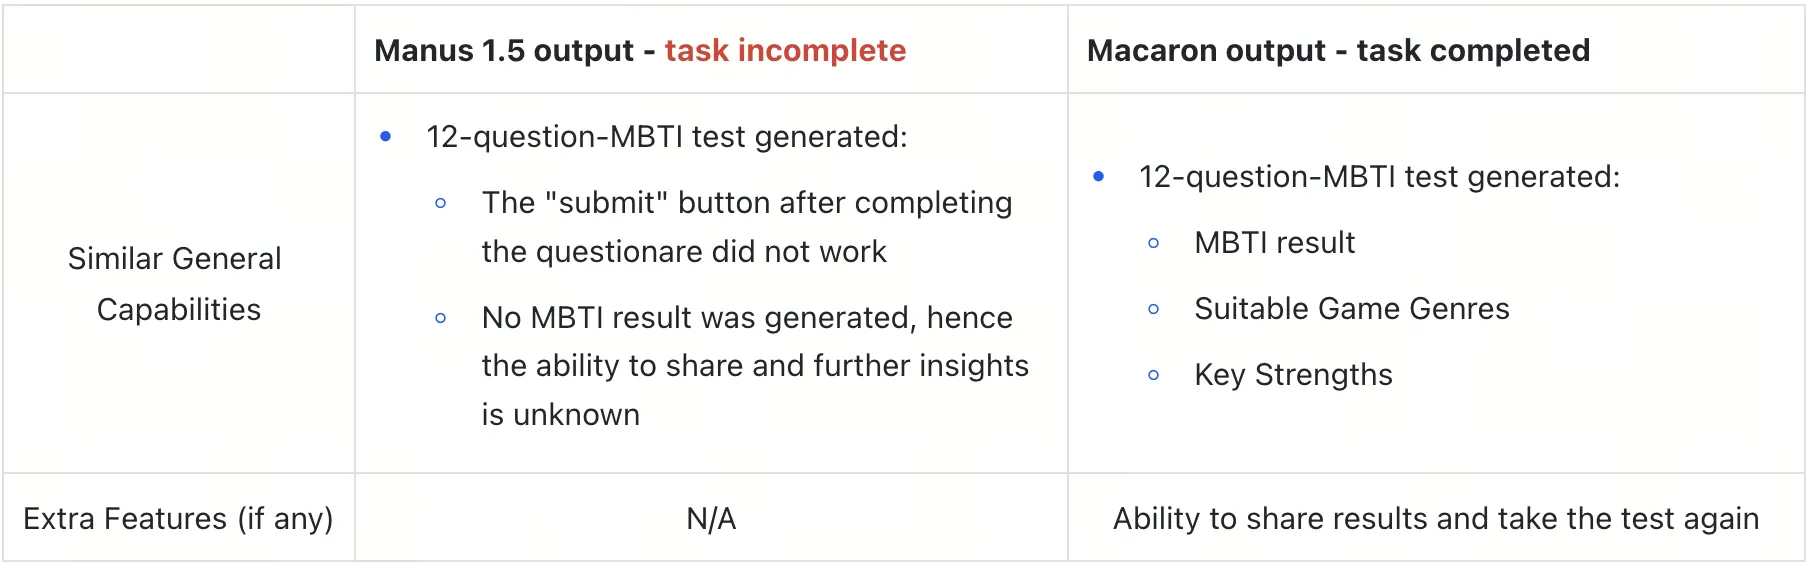Click "12-question-MBTI test generated" in Macaron column
The image size is (1806, 564).
(x=1379, y=177)
